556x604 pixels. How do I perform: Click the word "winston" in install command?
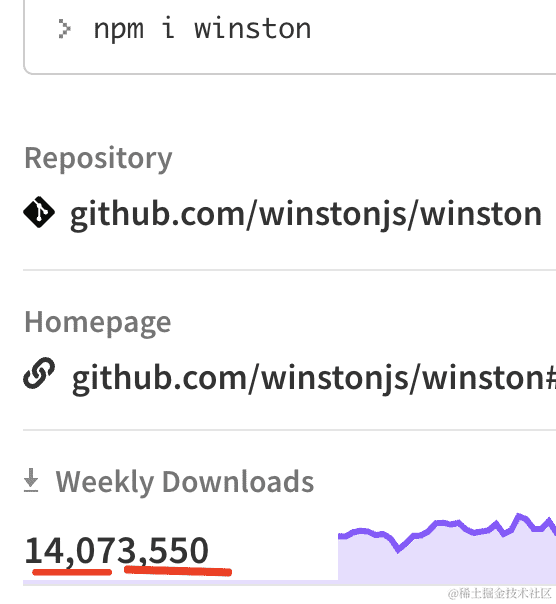pos(252,29)
